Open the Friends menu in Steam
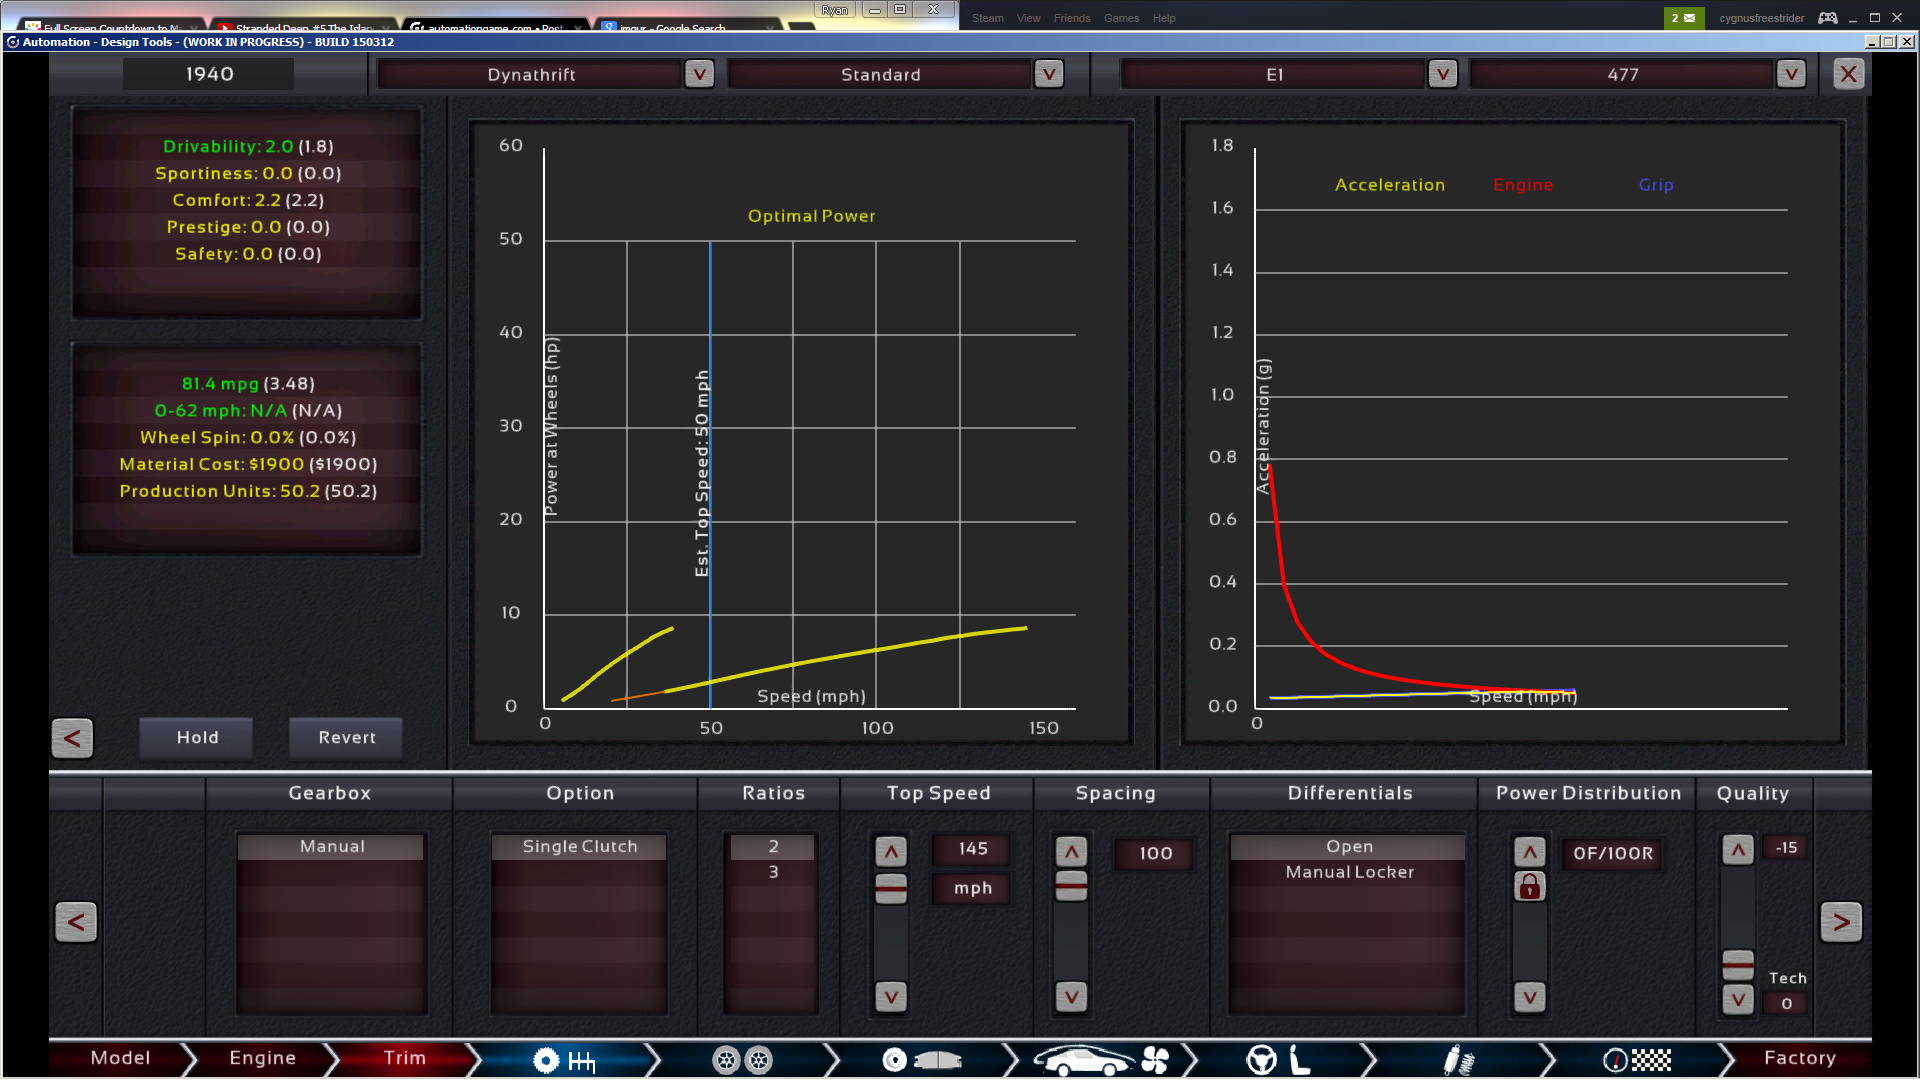This screenshot has height=1080, width=1920. pyautogui.click(x=1071, y=18)
